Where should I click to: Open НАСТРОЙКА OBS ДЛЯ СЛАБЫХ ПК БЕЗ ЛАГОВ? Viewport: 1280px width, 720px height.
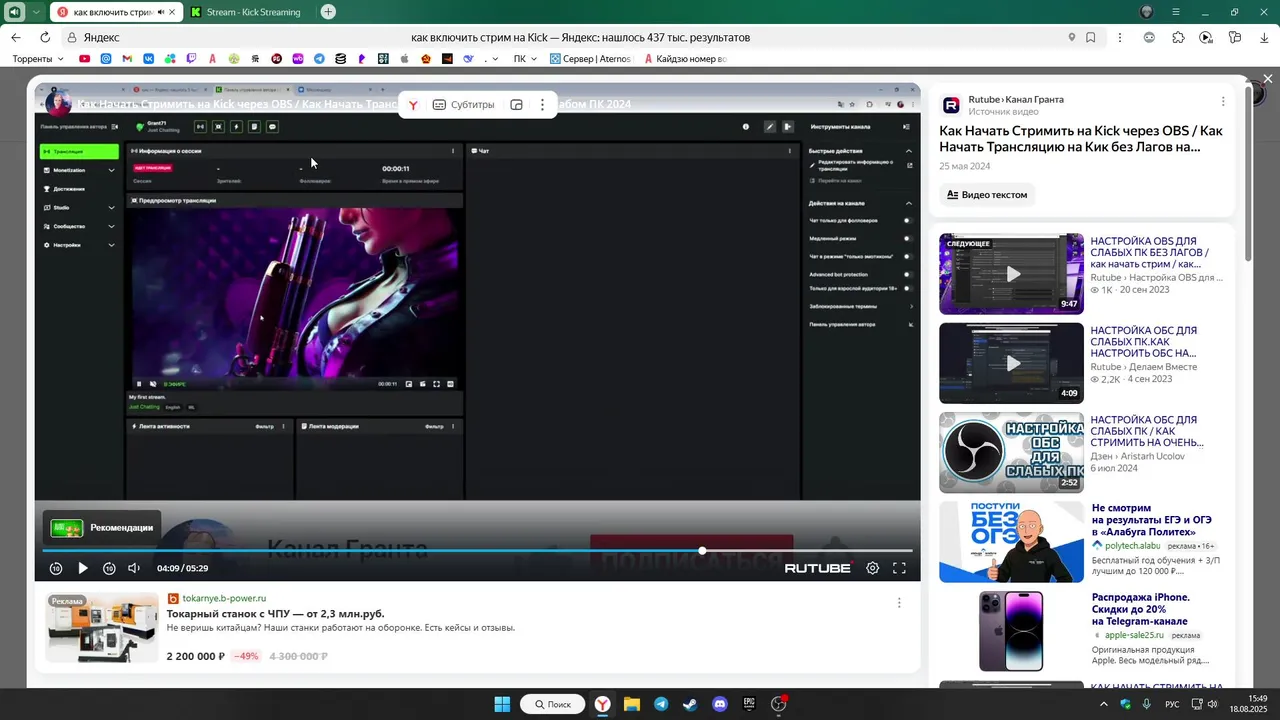coord(1149,253)
